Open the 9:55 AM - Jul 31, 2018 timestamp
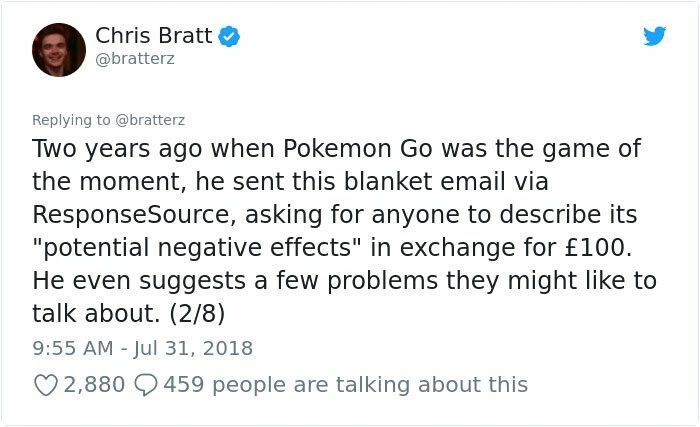The image size is (700, 427). [x=142, y=348]
